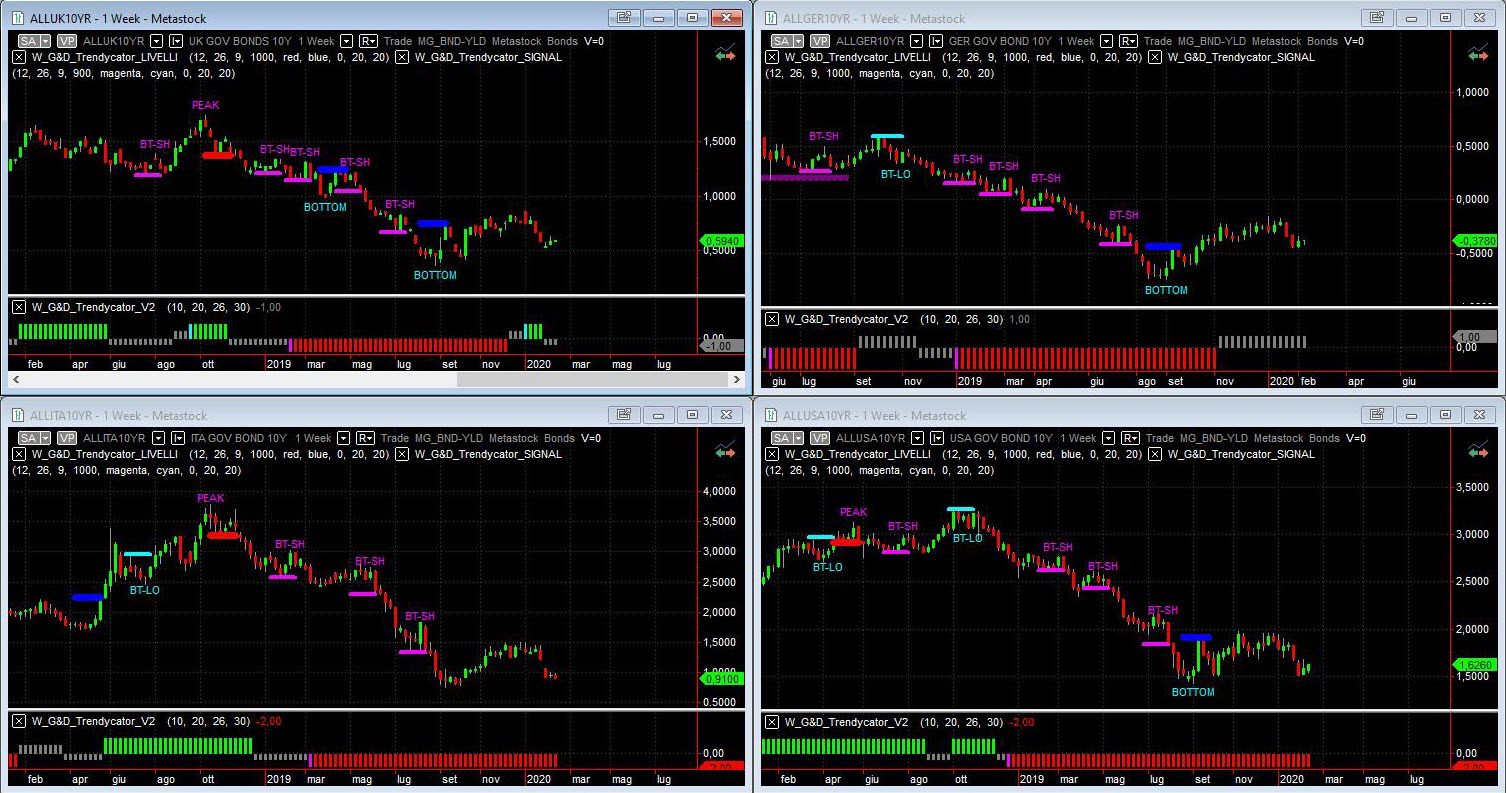This screenshot has height=793, width=1506.
Task: Detach the ALLGER10YR window using pop-out icon
Action: click(1377, 17)
